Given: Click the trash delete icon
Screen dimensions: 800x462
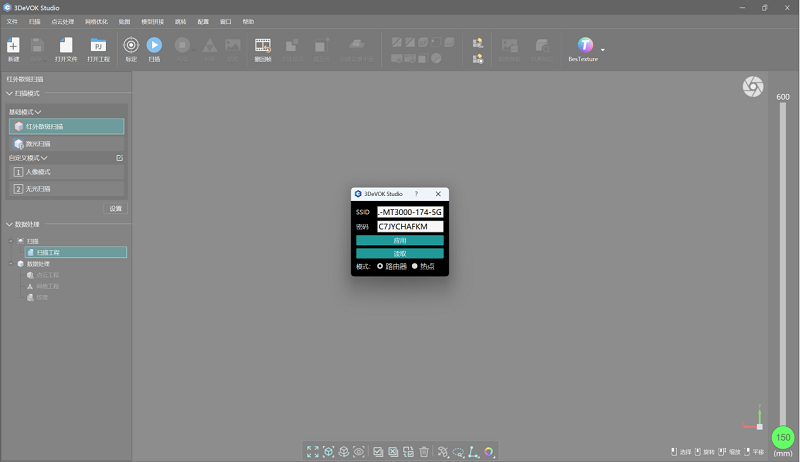Looking at the screenshot, I should (x=424, y=451).
